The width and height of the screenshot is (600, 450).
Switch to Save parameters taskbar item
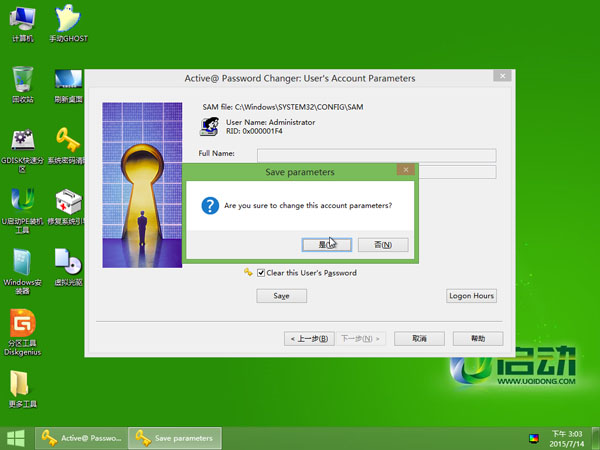[175, 438]
